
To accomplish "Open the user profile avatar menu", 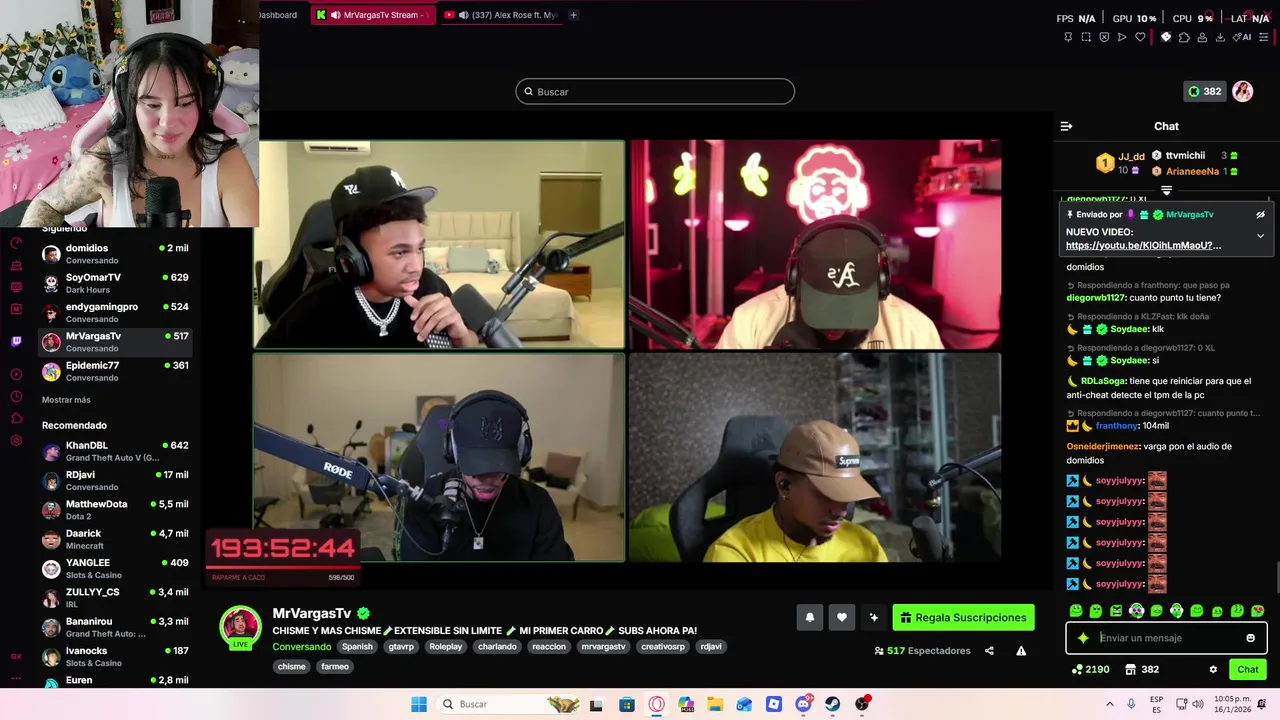I will pos(1242,91).
